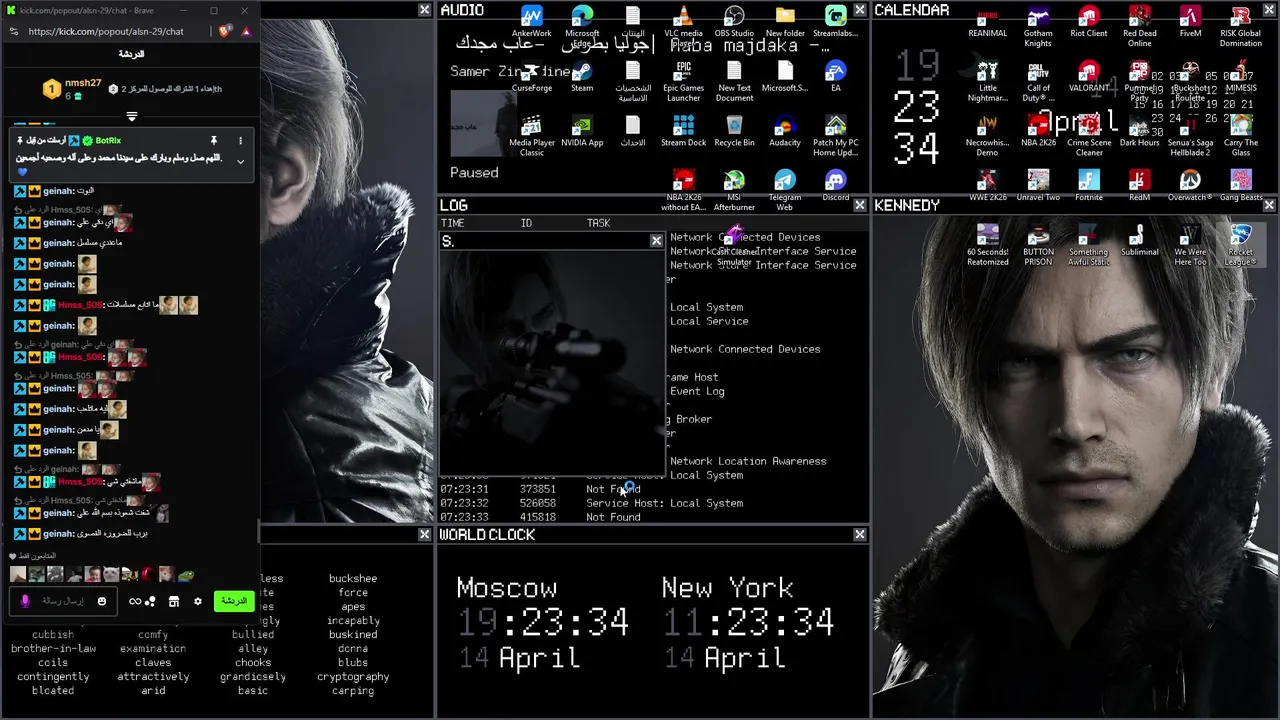The height and width of the screenshot is (720, 1280).
Task: Click the green send chat button
Action: [233, 601]
